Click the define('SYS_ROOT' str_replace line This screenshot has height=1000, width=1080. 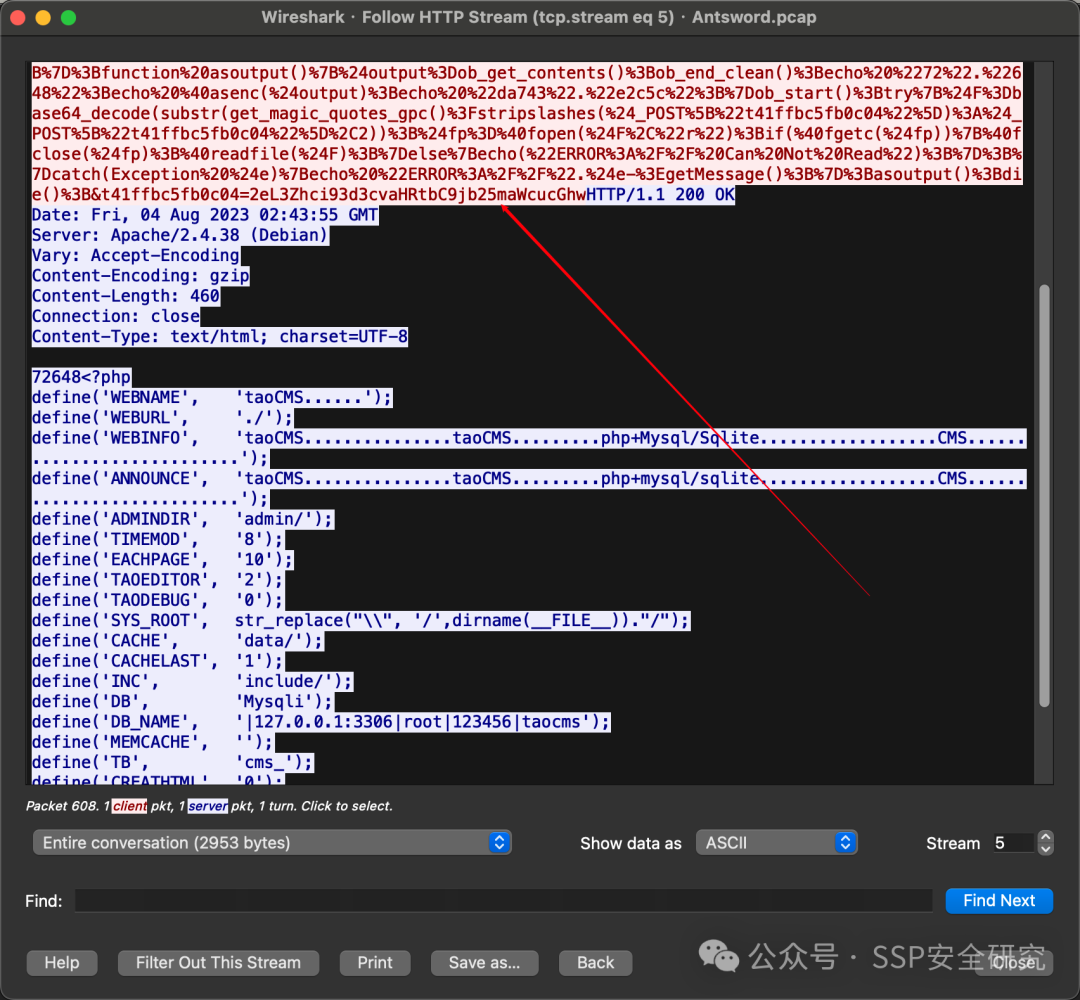(x=361, y=621)
